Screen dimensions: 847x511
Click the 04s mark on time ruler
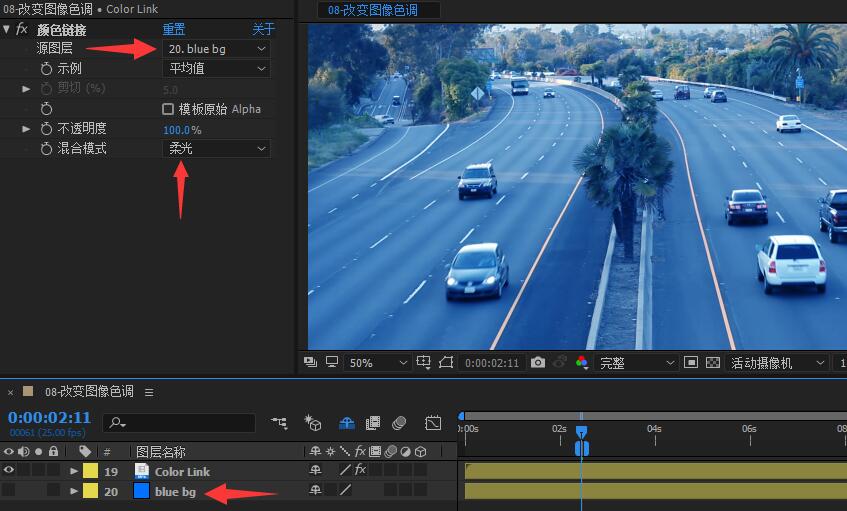[x=654, y=429]
